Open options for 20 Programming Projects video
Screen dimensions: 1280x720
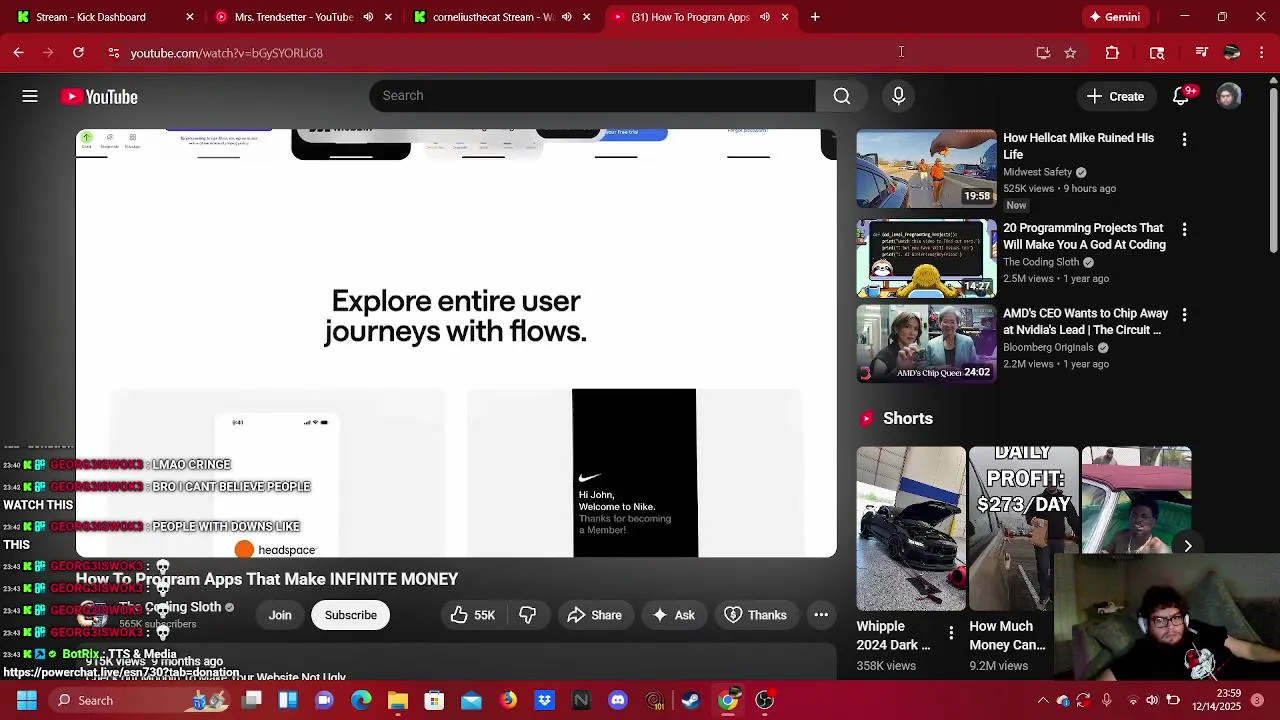[x=1184, y=230]
